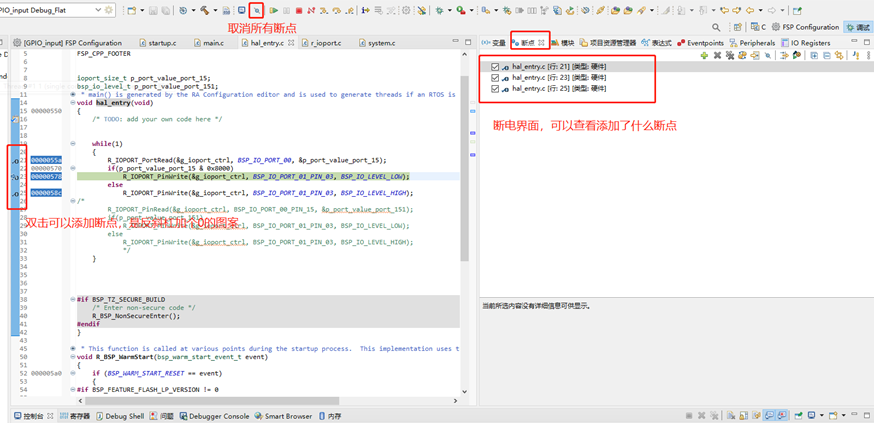The image size is (874, 423).
Task: Click the hammer Build icon
Action: [205, 10]
